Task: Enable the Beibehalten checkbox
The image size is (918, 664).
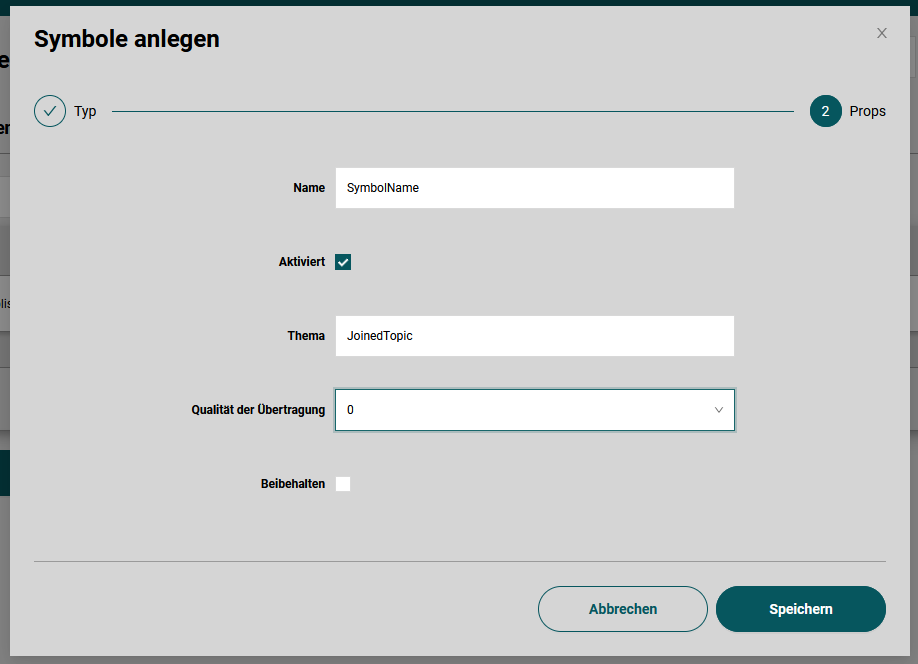Action: click(343, 484)
